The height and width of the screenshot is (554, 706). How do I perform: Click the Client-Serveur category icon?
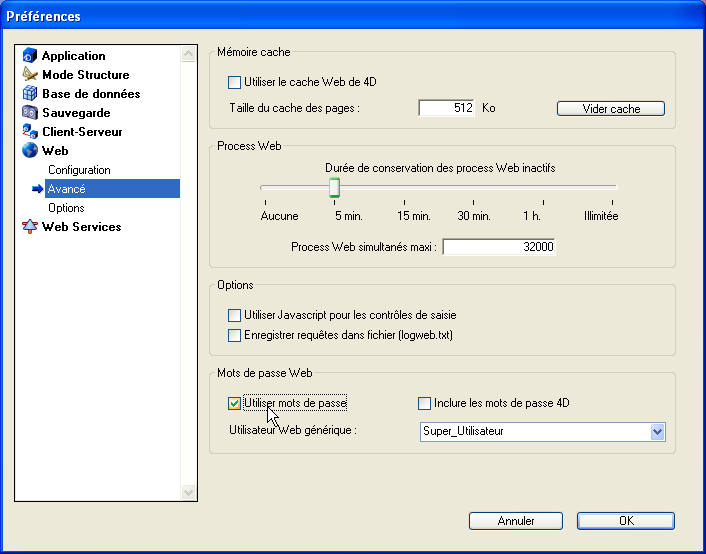tap(30, 132)
